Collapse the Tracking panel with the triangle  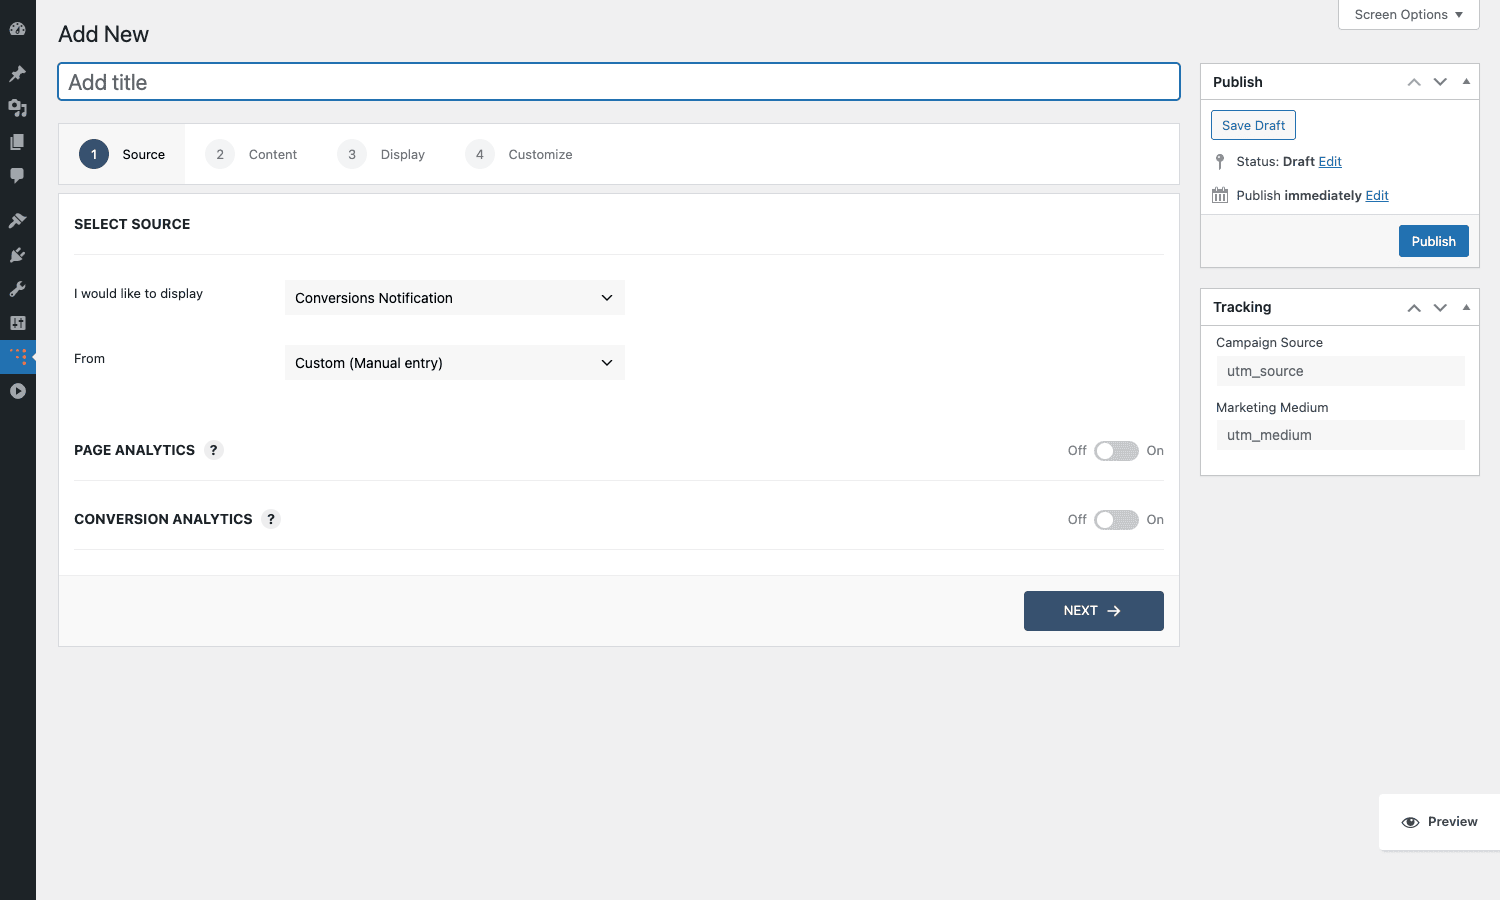point(1466,307)
